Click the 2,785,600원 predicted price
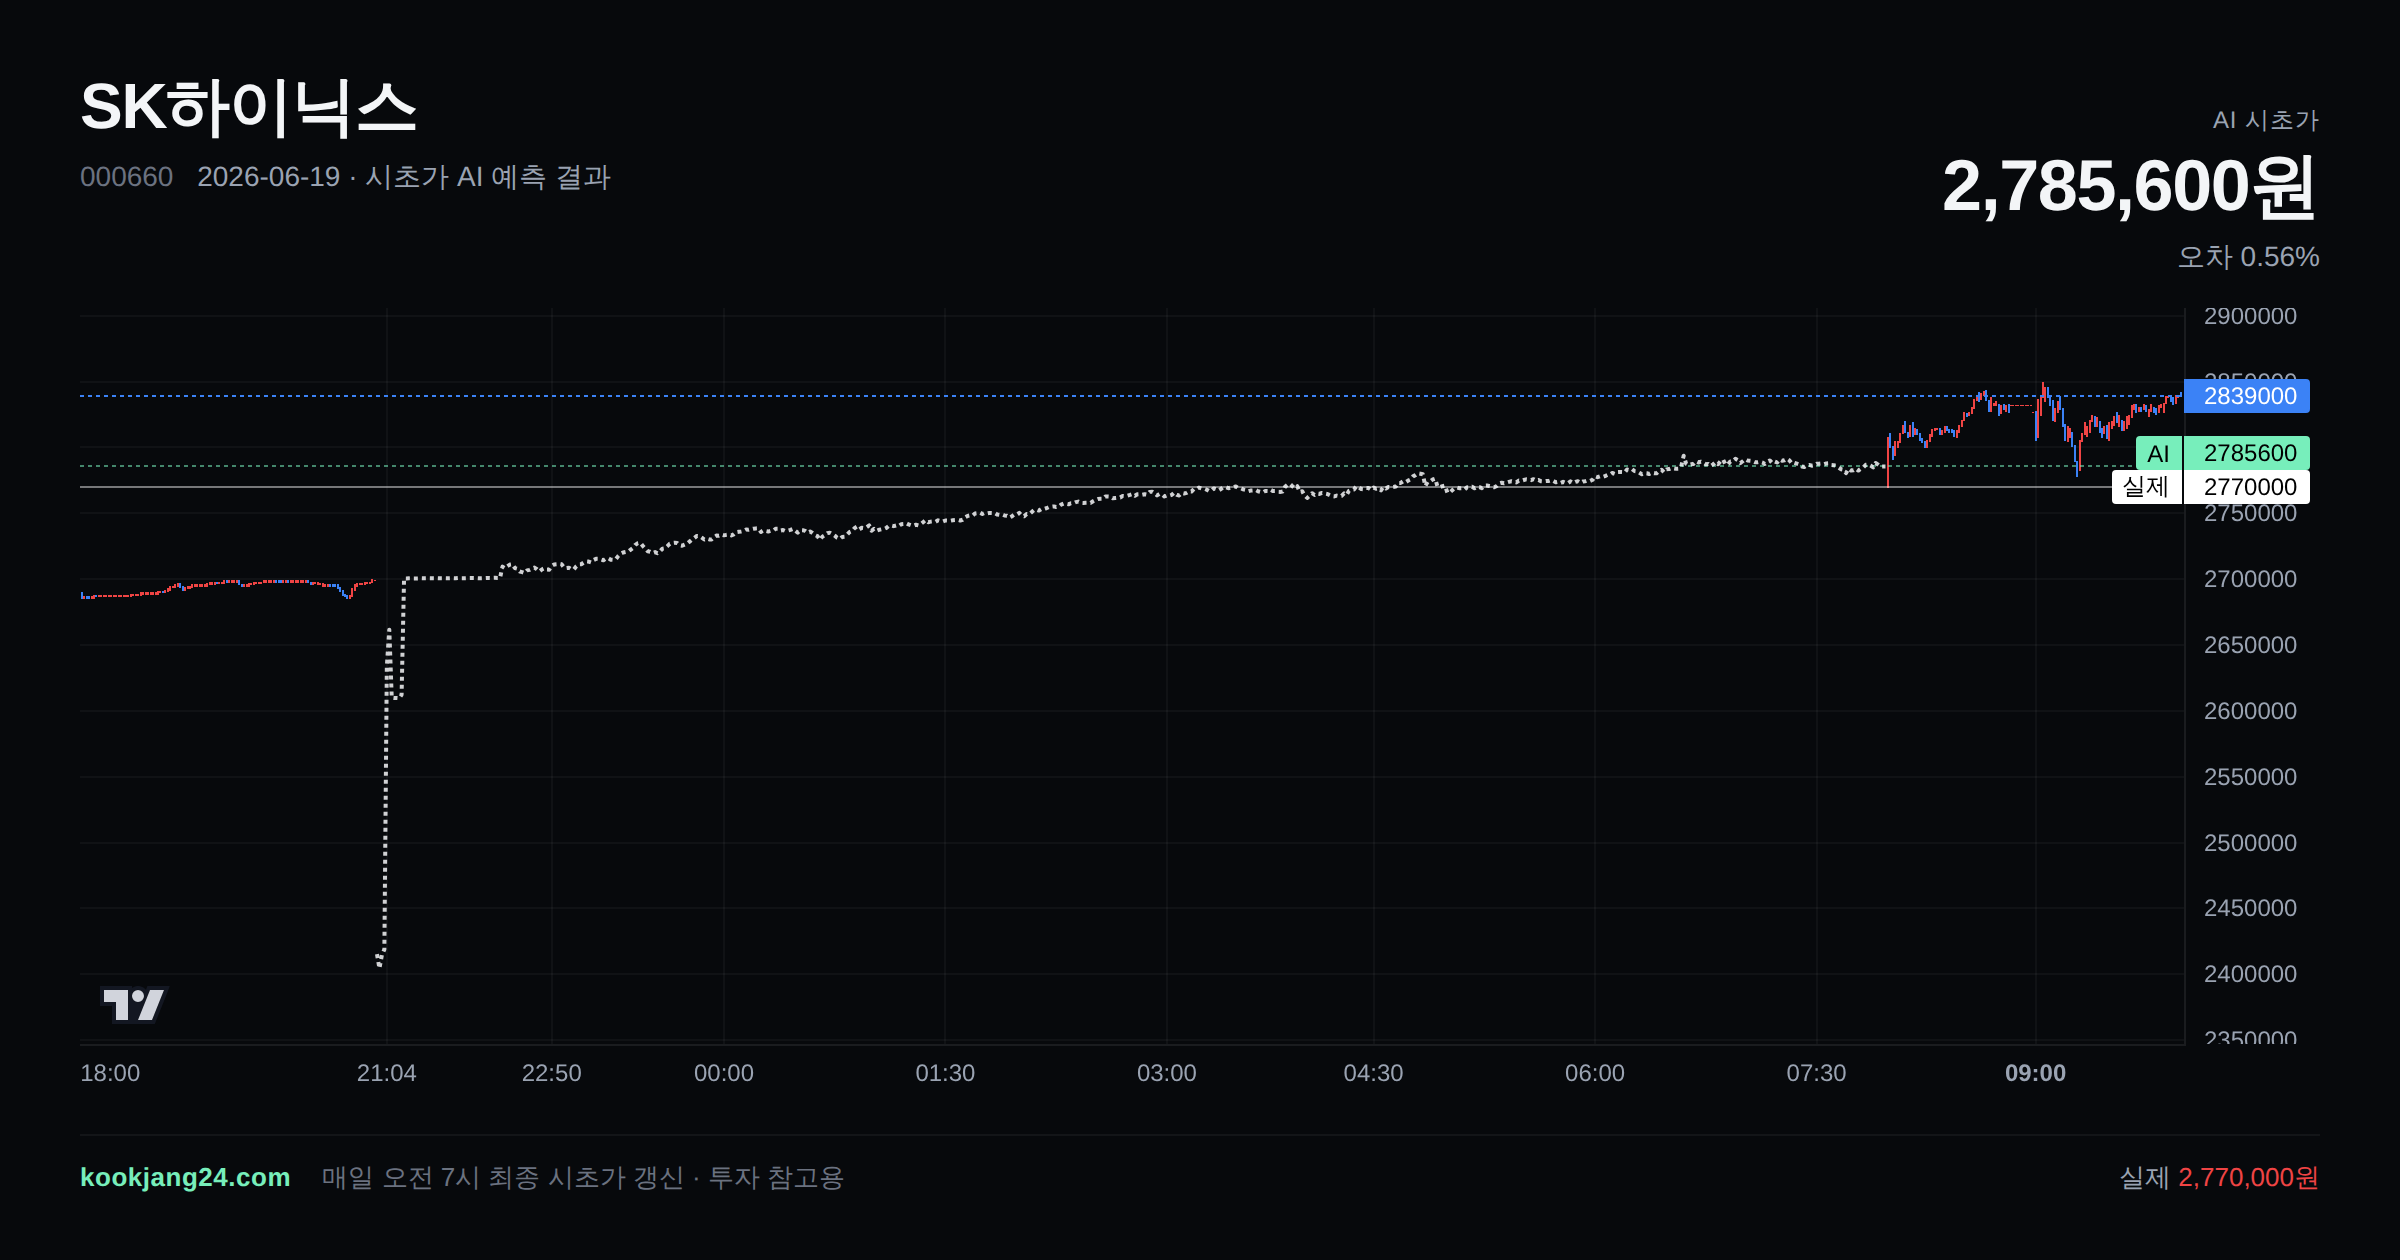The height and width of the screenshot is (1260, 2400). click(x=2130, y=187)
